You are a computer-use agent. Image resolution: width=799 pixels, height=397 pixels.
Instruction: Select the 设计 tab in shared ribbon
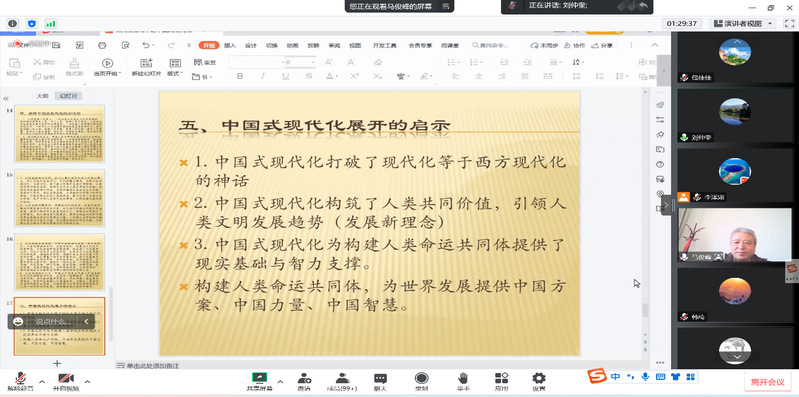[251, 45]
